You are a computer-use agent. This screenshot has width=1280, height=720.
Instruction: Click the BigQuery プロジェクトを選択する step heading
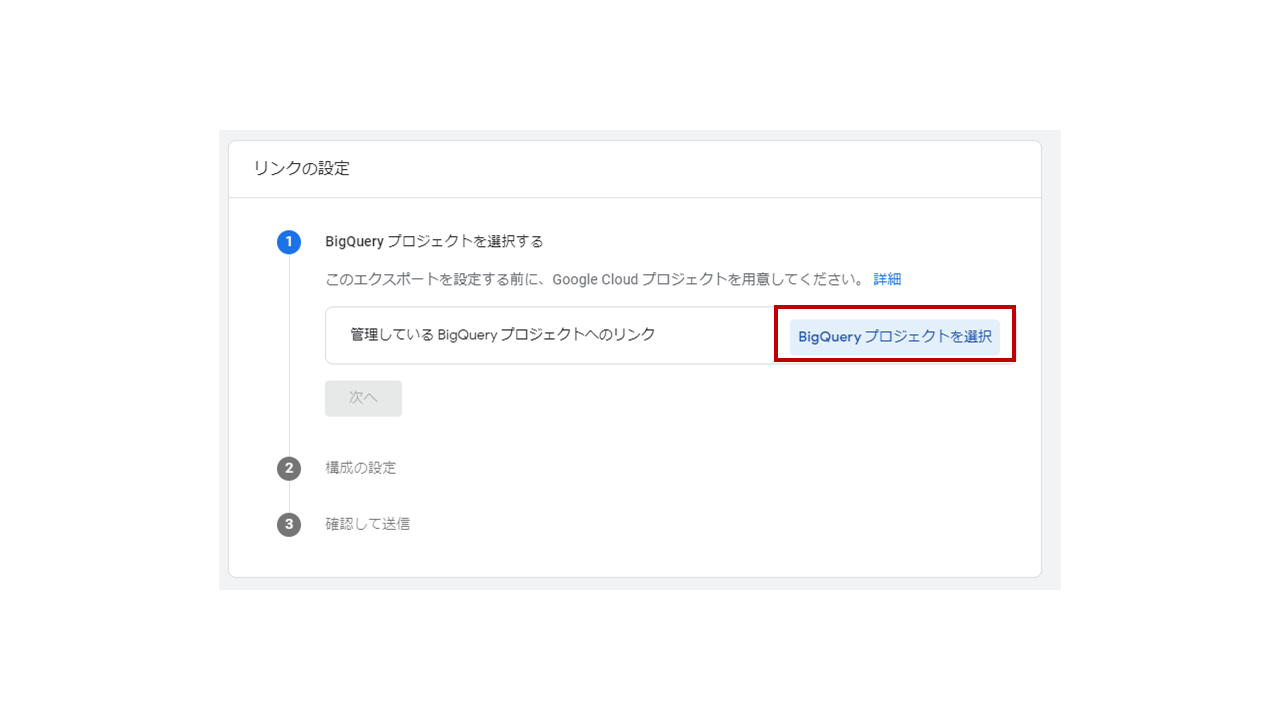(437, 241)
